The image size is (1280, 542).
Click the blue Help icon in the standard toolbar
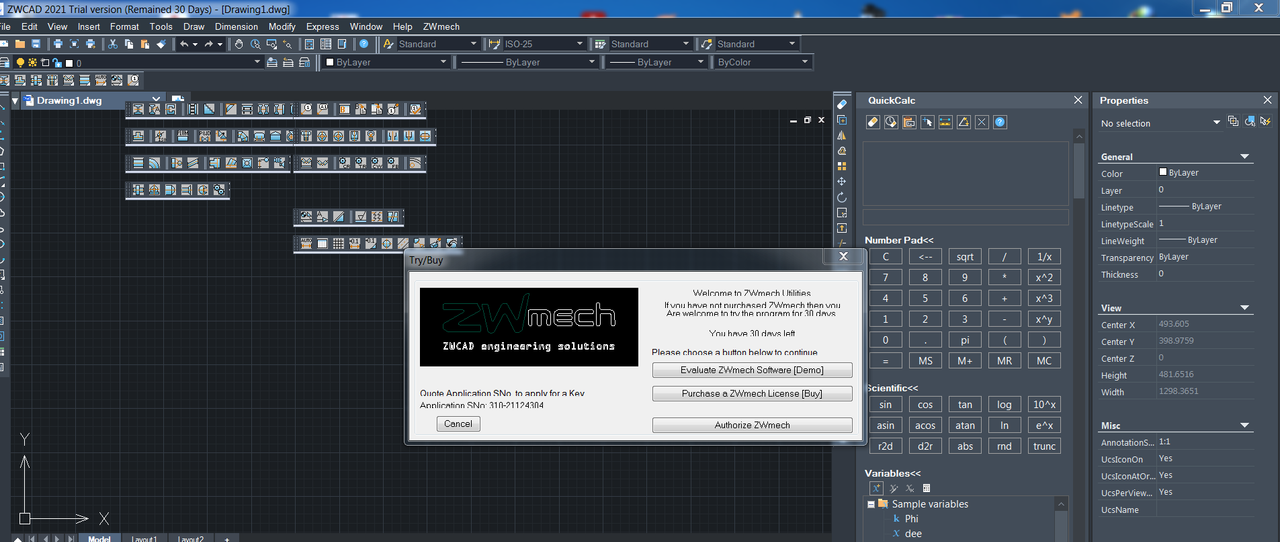(x=363, y=44)
